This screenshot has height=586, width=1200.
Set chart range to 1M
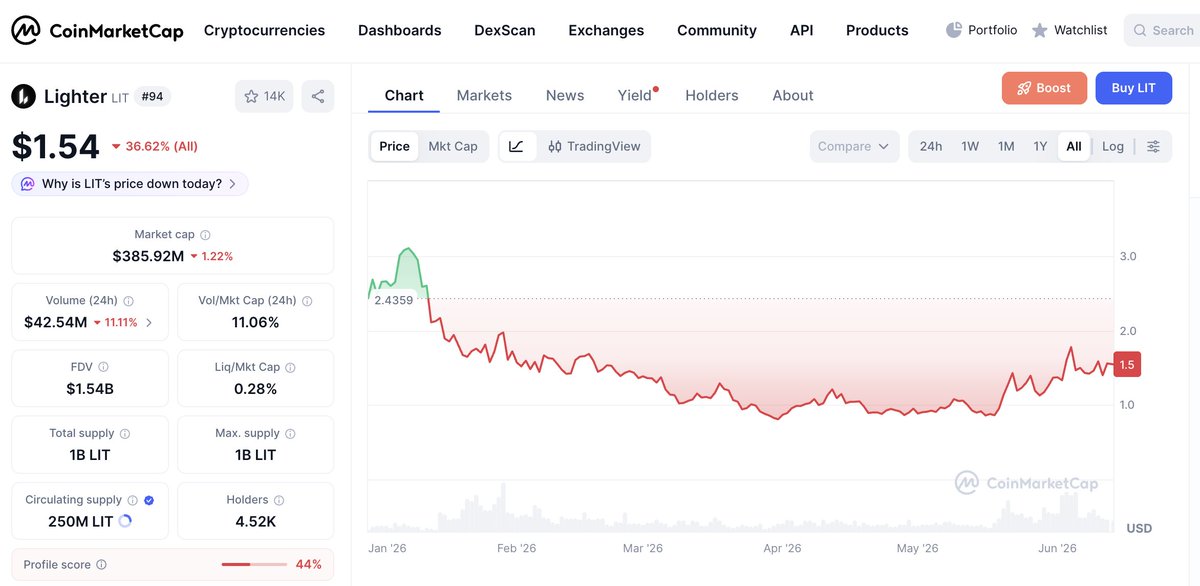click(1006, 146)
